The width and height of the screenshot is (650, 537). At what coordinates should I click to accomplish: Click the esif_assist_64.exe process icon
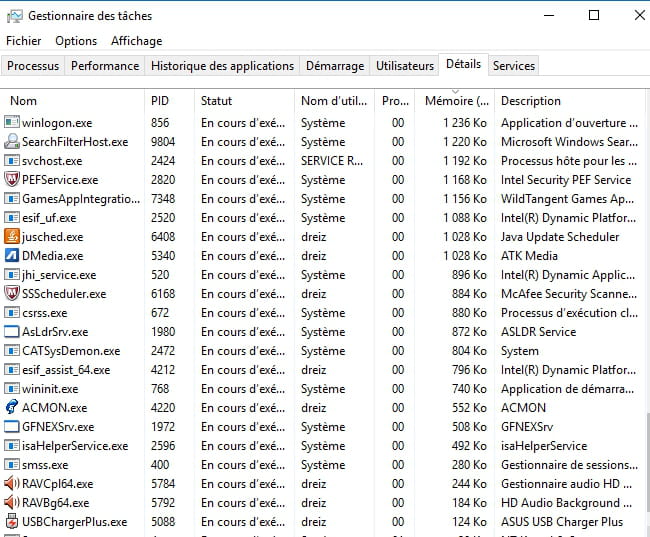pos(12,369)
